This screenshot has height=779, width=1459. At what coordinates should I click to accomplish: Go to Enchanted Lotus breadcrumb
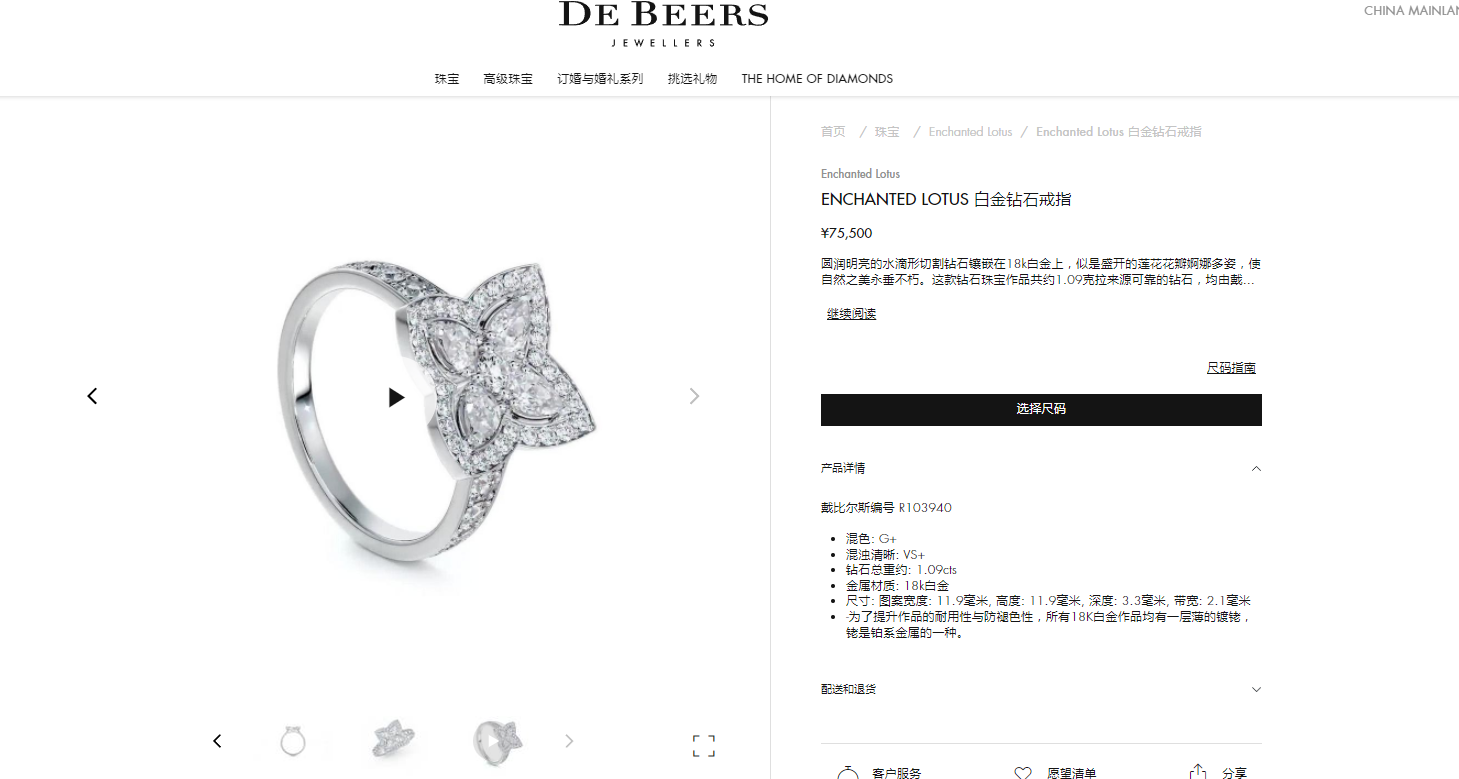tap(970, 132)
